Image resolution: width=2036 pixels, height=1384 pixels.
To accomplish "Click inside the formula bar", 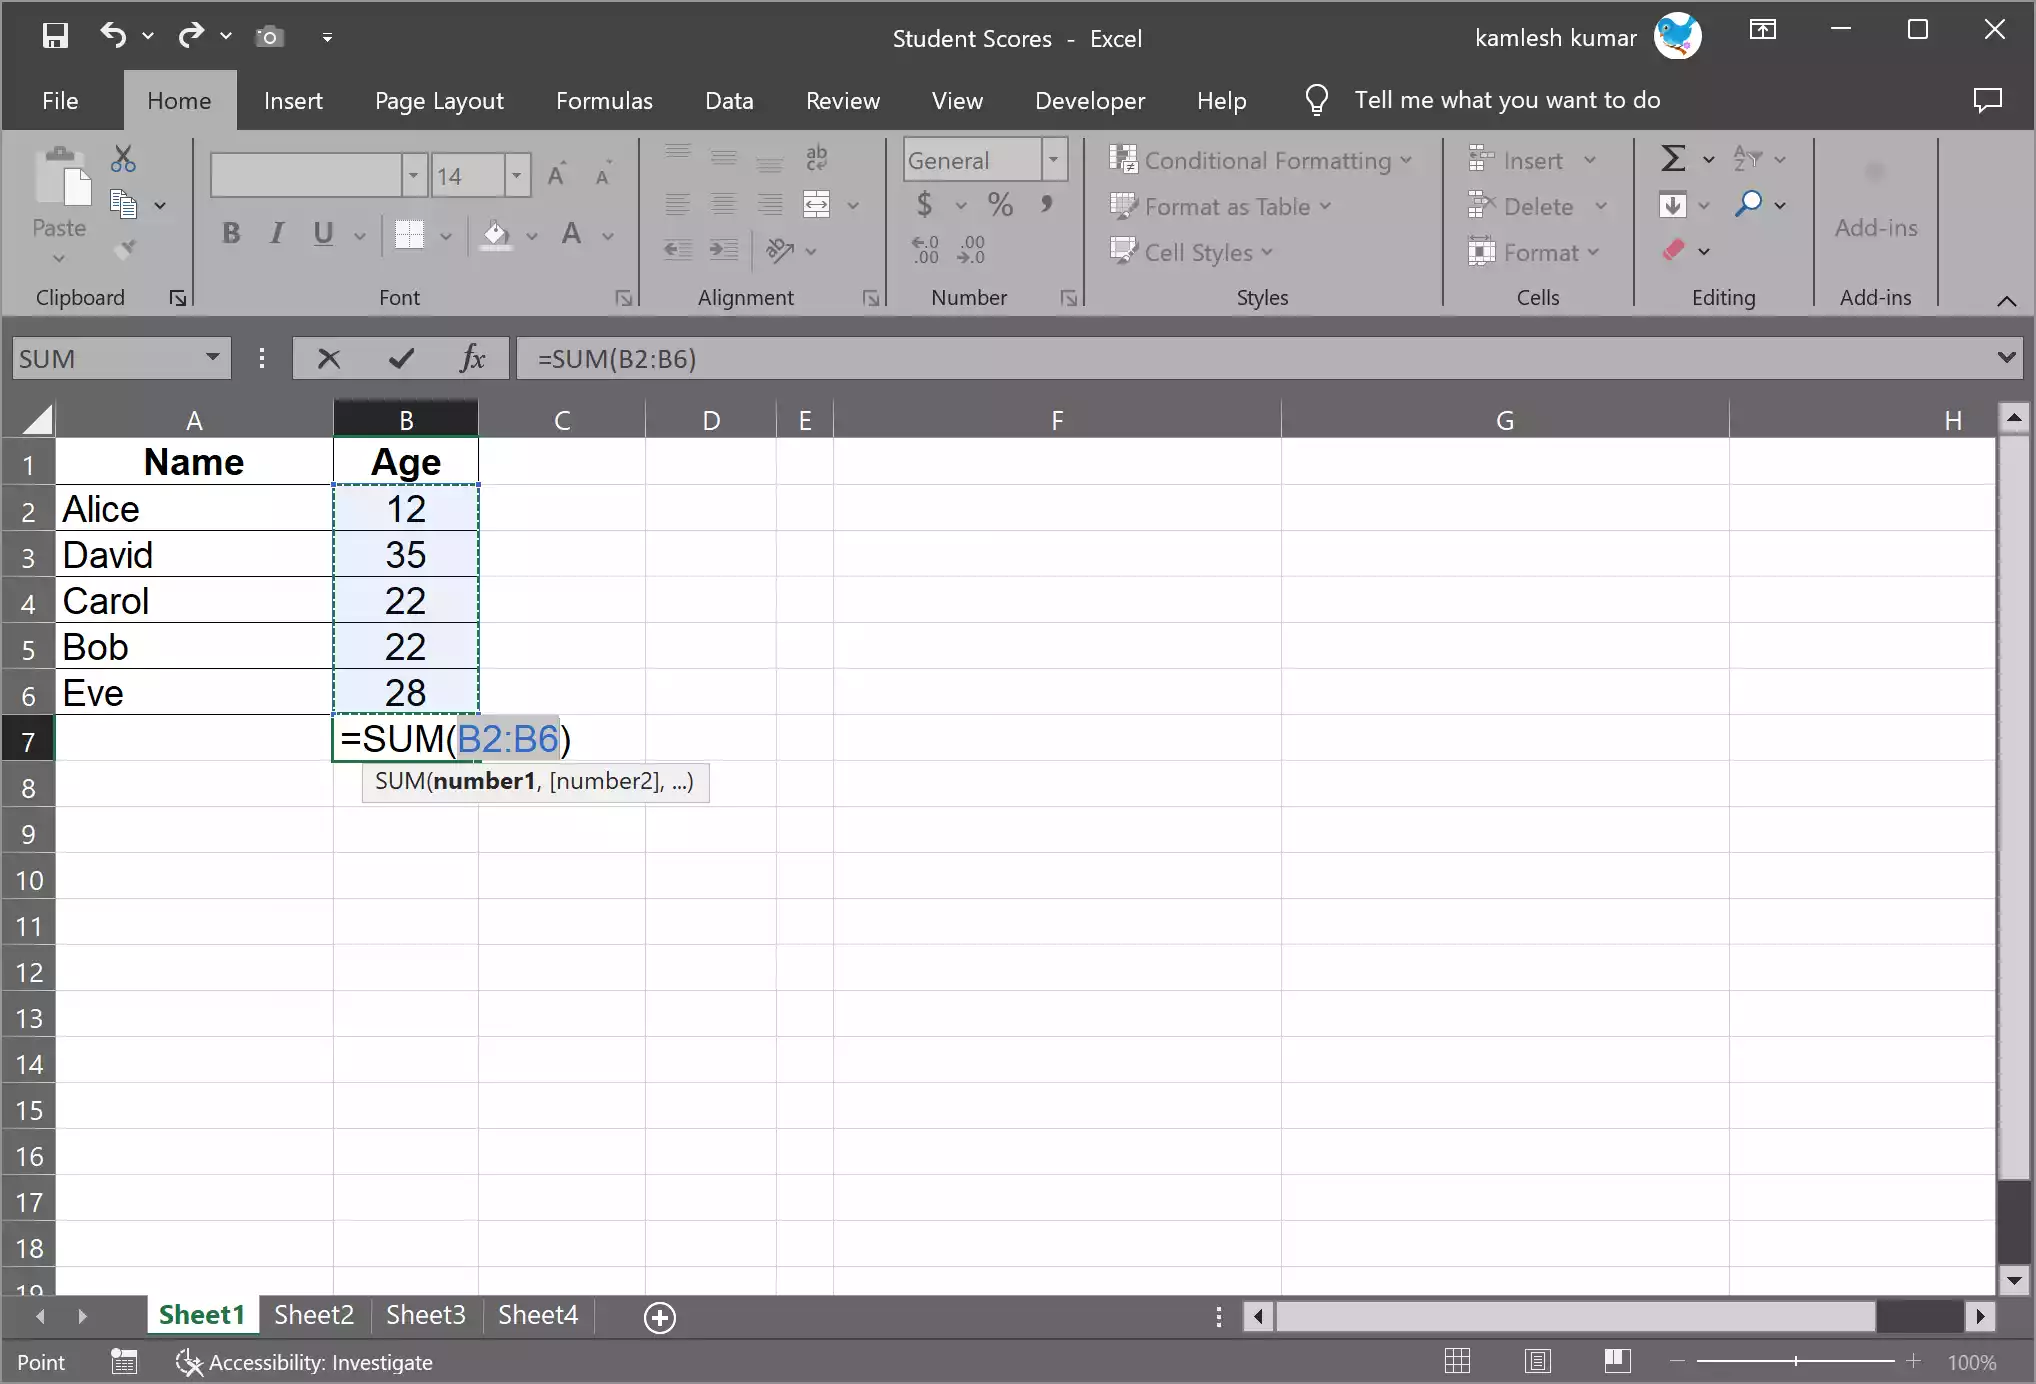I will point(900,358).
